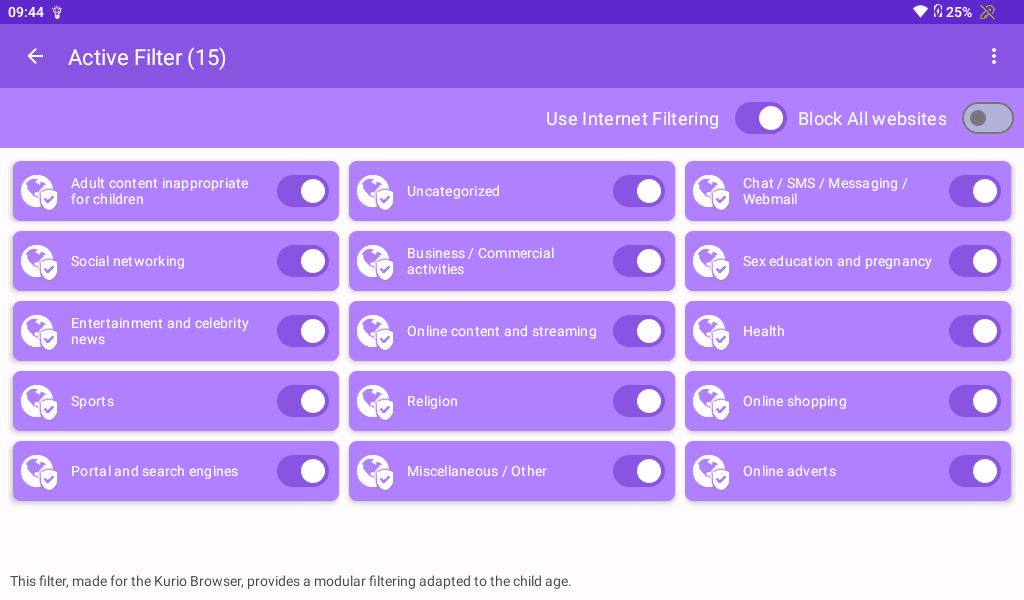Tap the Business / Commercial activities label
The width and height of the screenshot is (1024, 600).
coord(480,262)
